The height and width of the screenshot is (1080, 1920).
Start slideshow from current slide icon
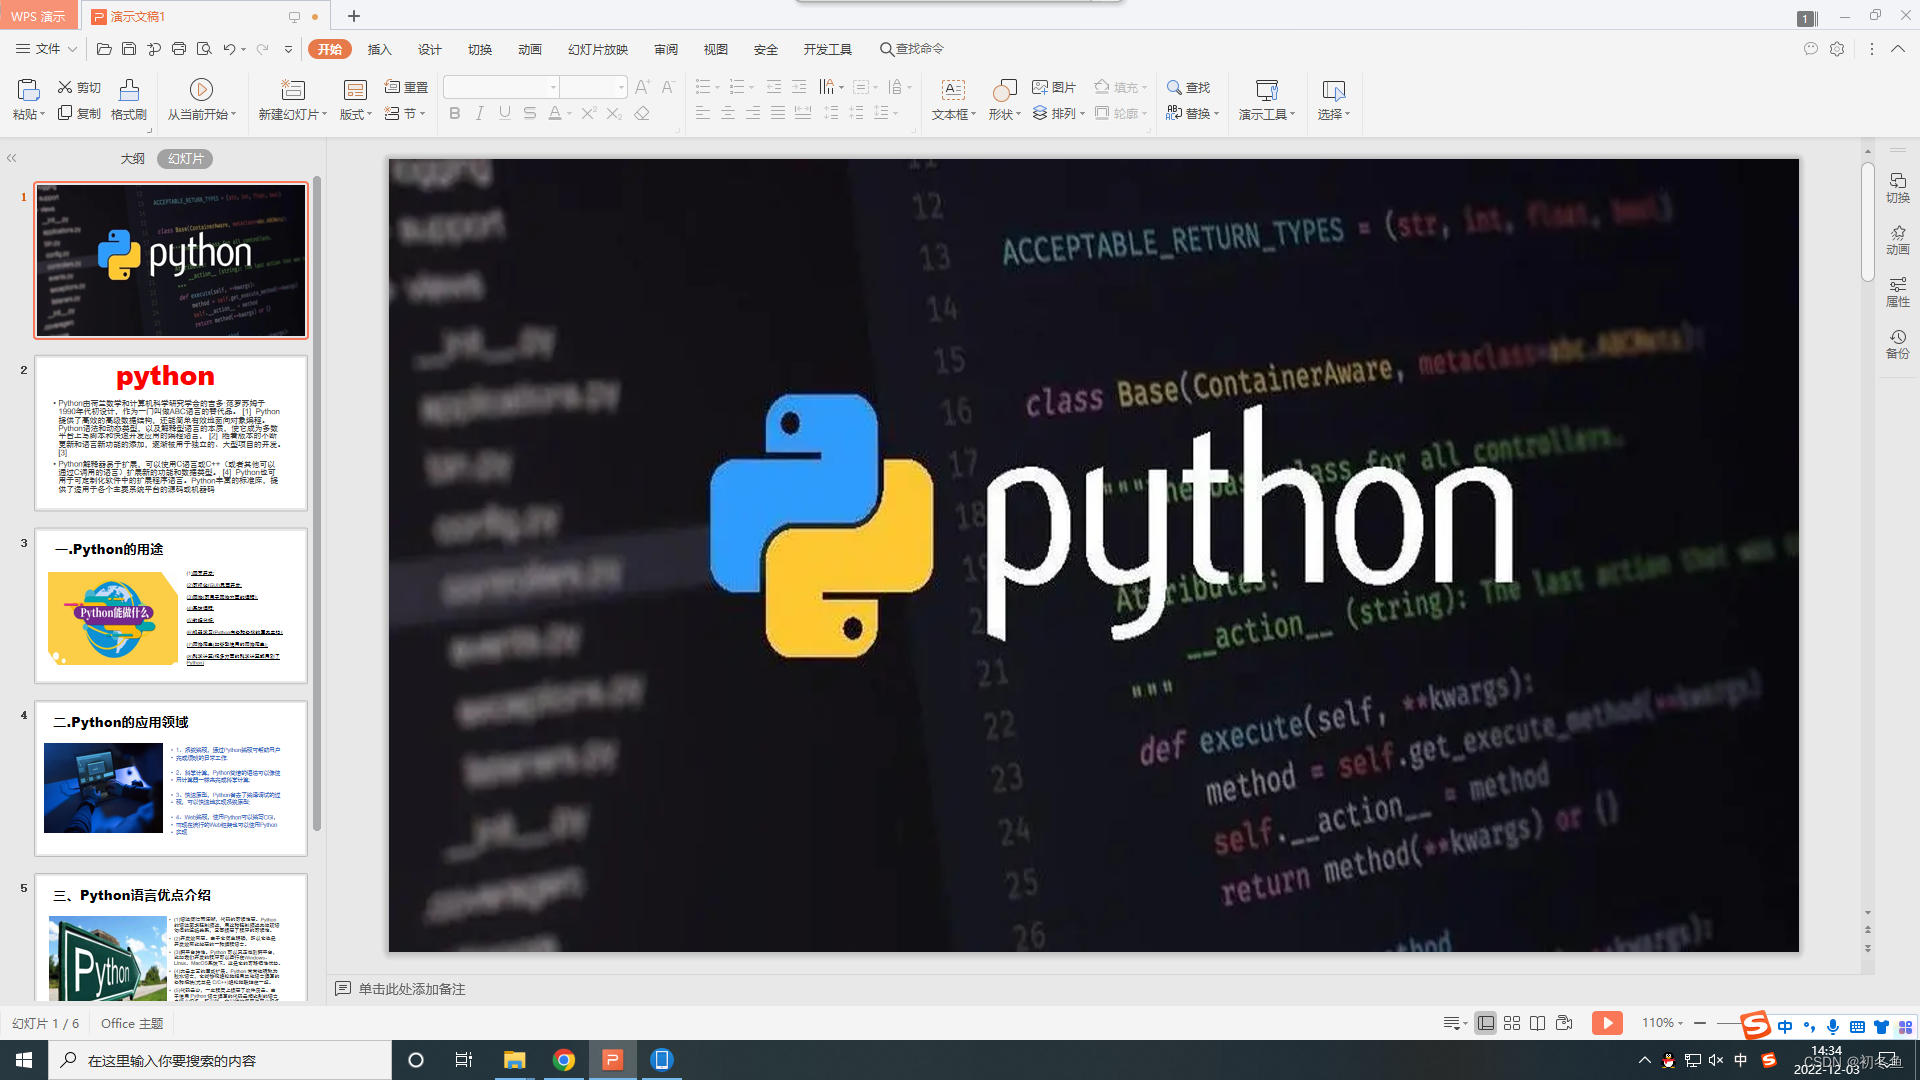201,90
